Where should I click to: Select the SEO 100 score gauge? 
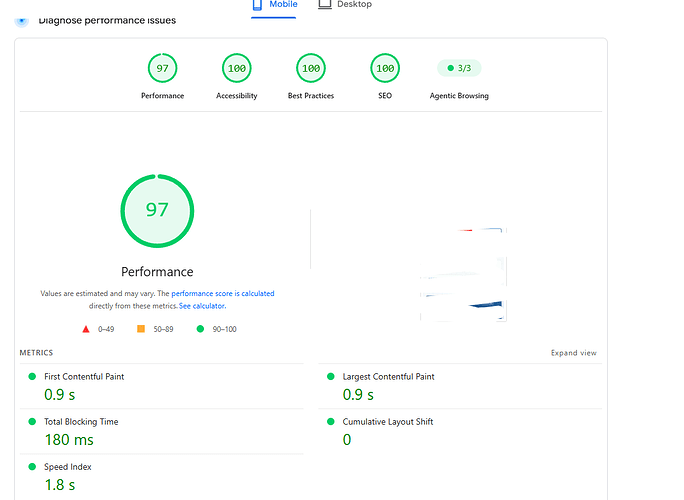click(385, 68)
